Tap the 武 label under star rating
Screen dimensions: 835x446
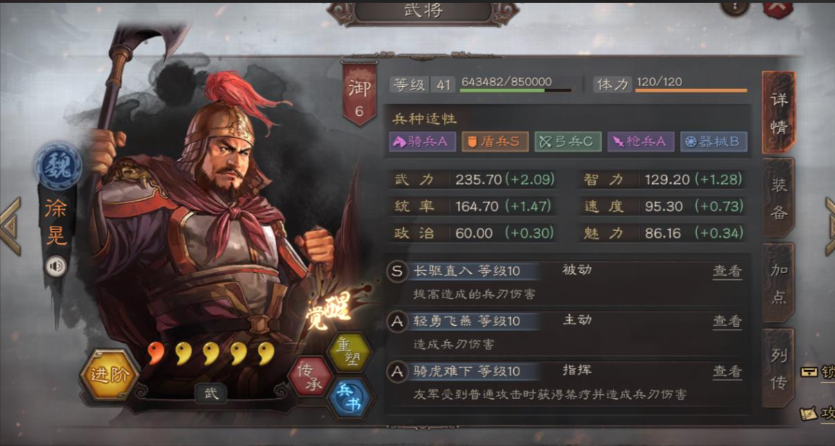[x=211, y=394]
